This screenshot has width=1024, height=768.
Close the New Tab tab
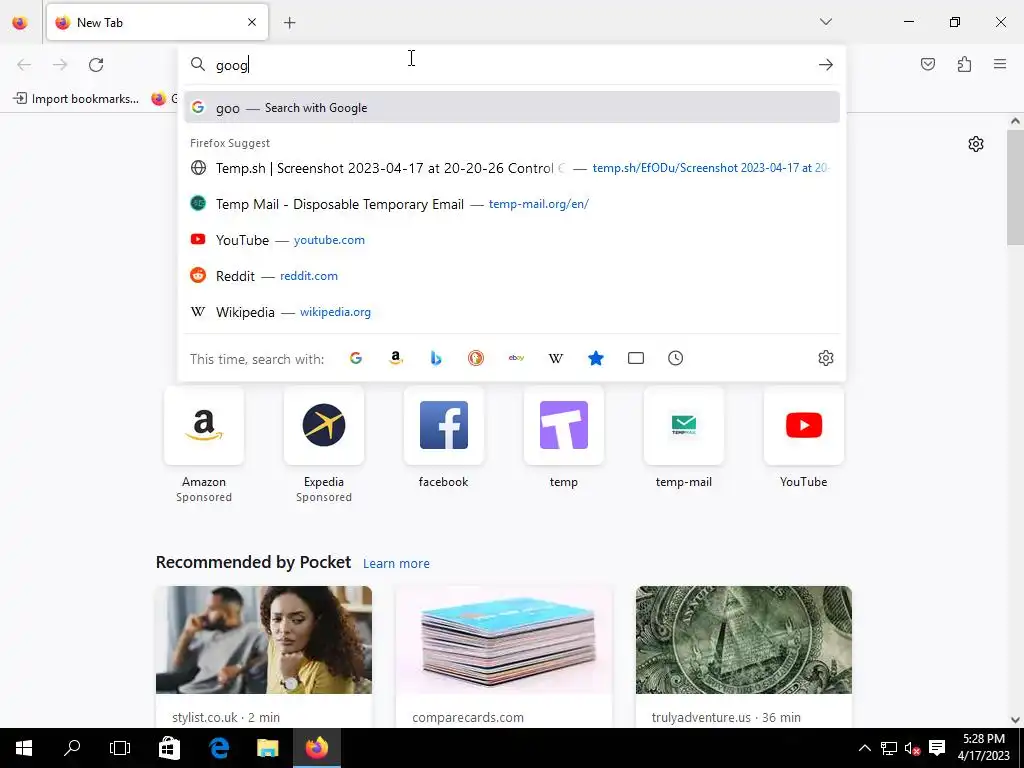[x=251, y=22]
